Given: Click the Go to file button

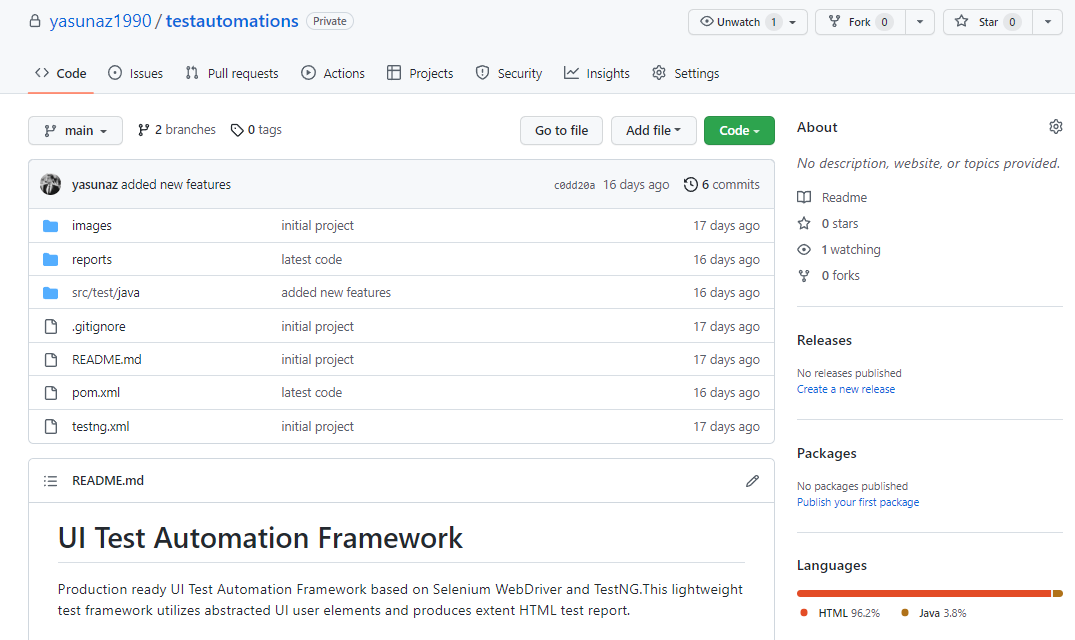Looking at the screenshot, I should 561,130.
